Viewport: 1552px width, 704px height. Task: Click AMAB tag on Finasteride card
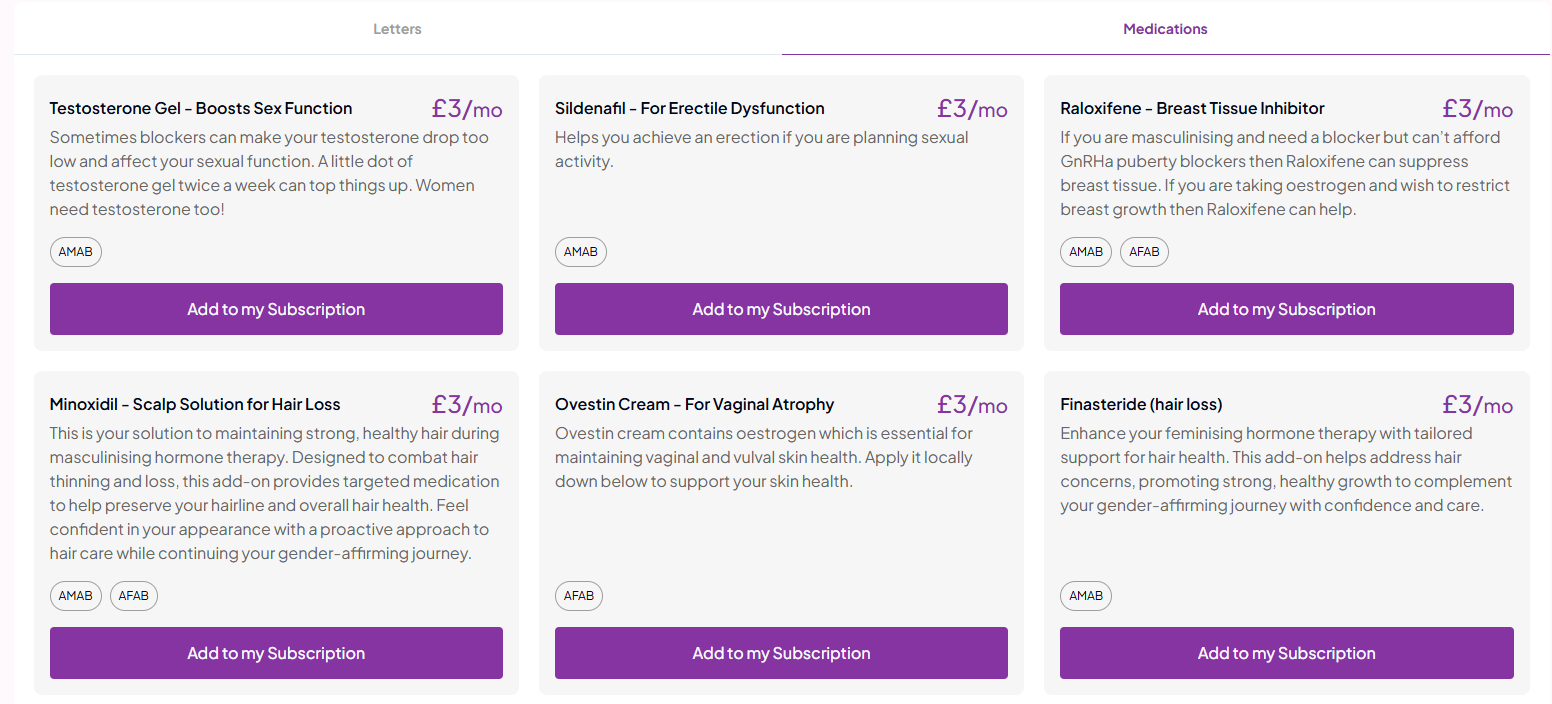click(x=1086, y=596)
